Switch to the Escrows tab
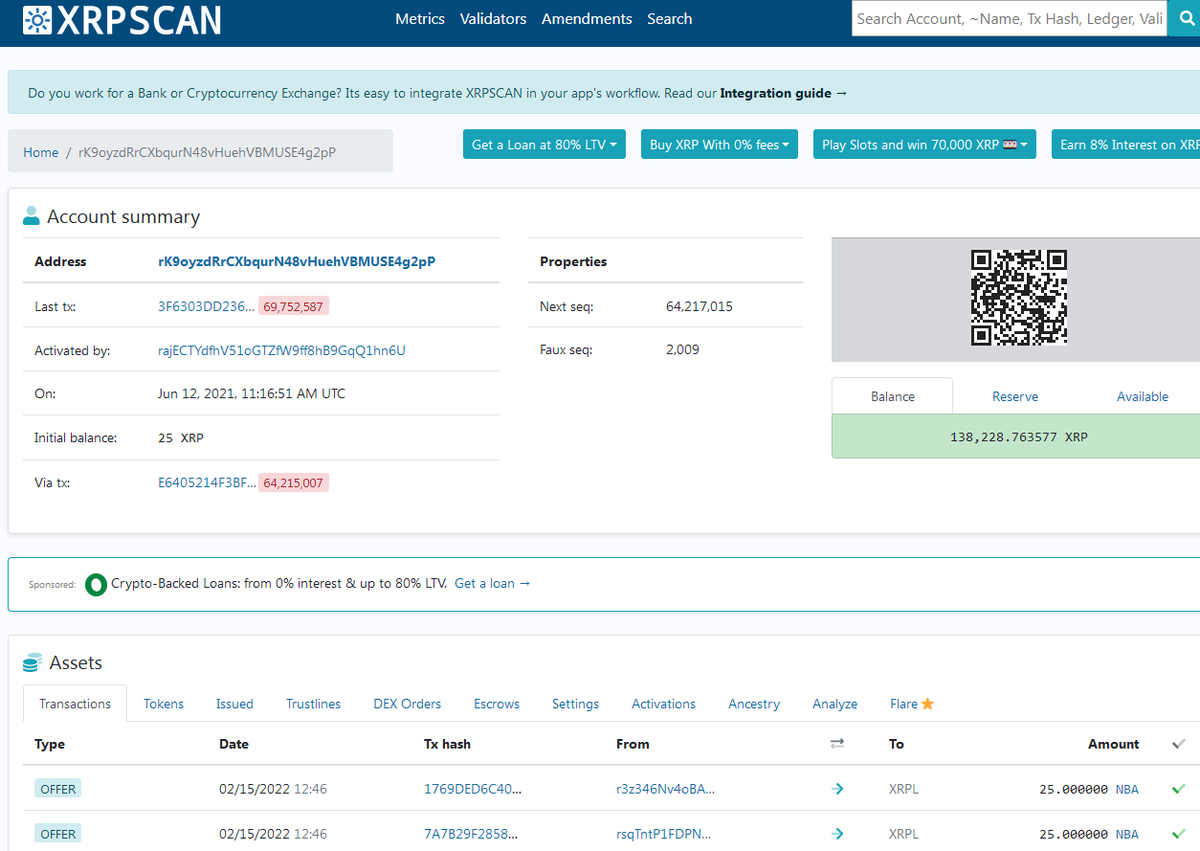Image resolution: width=1200 pixels, height=851 pixels. [x=497, y=704]
